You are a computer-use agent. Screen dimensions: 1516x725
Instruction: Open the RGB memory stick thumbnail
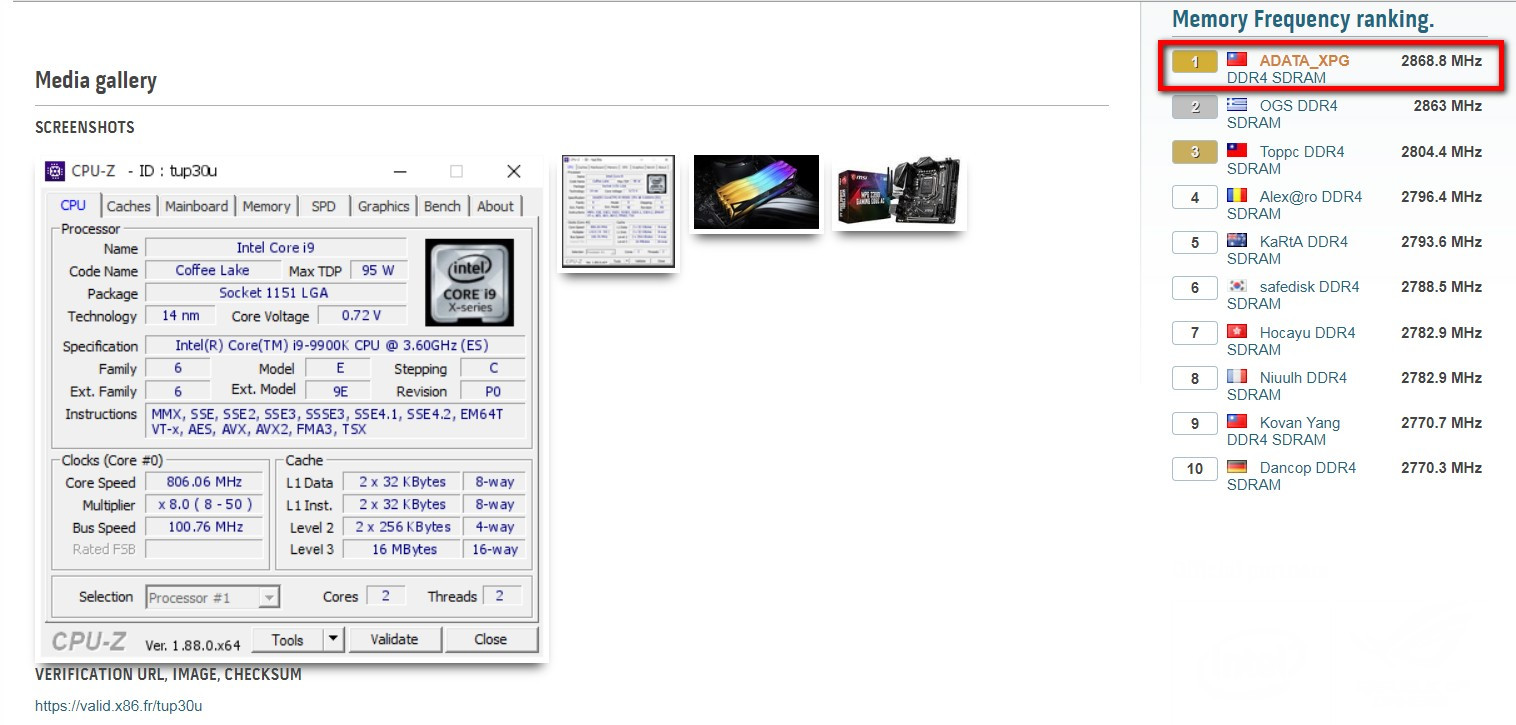pos(756,192)
